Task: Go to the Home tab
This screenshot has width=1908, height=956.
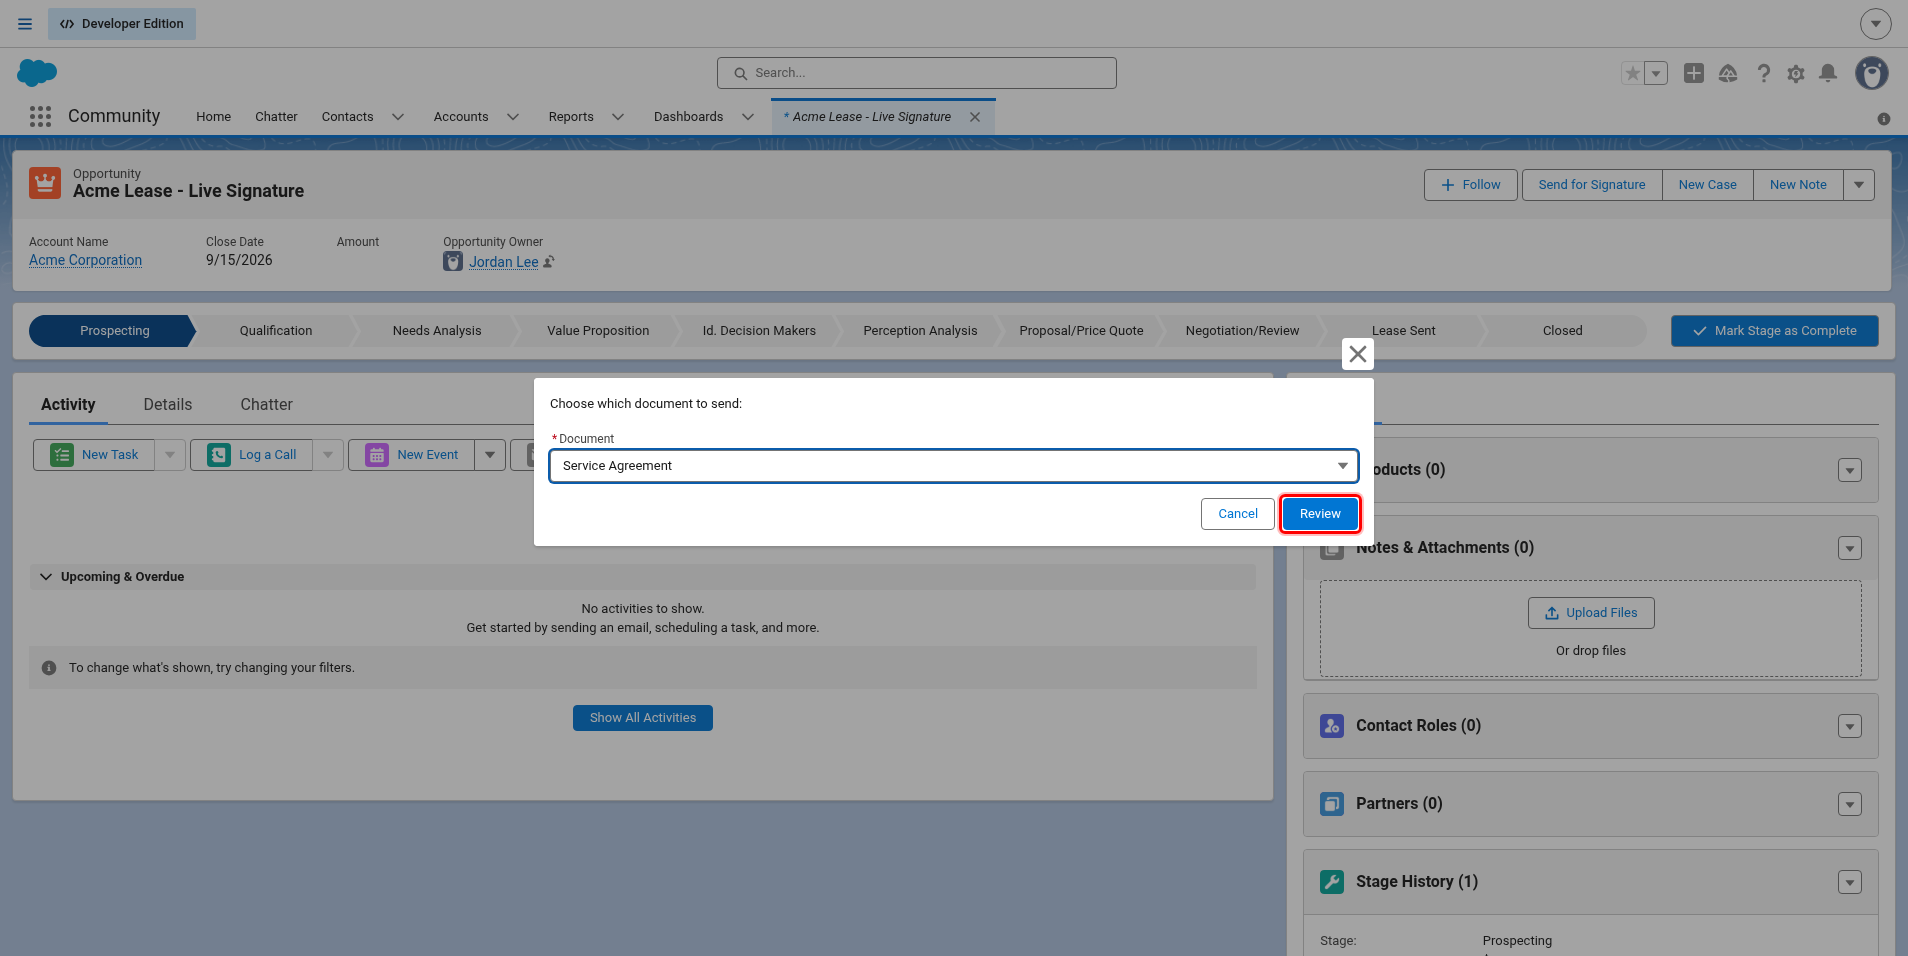Action: (x=213, y=117)
